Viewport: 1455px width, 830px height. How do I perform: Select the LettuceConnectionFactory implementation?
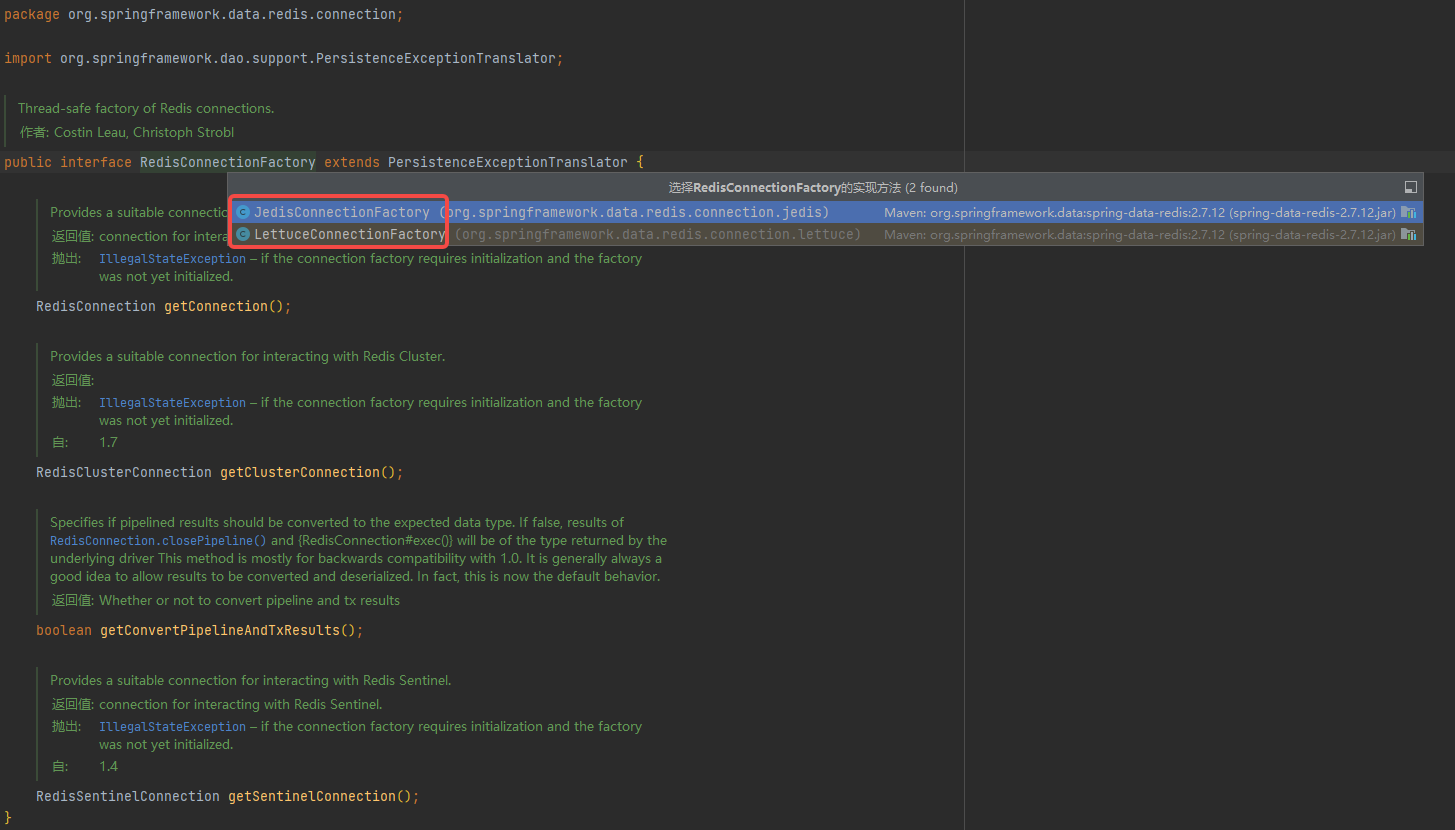tap(345, 233)
